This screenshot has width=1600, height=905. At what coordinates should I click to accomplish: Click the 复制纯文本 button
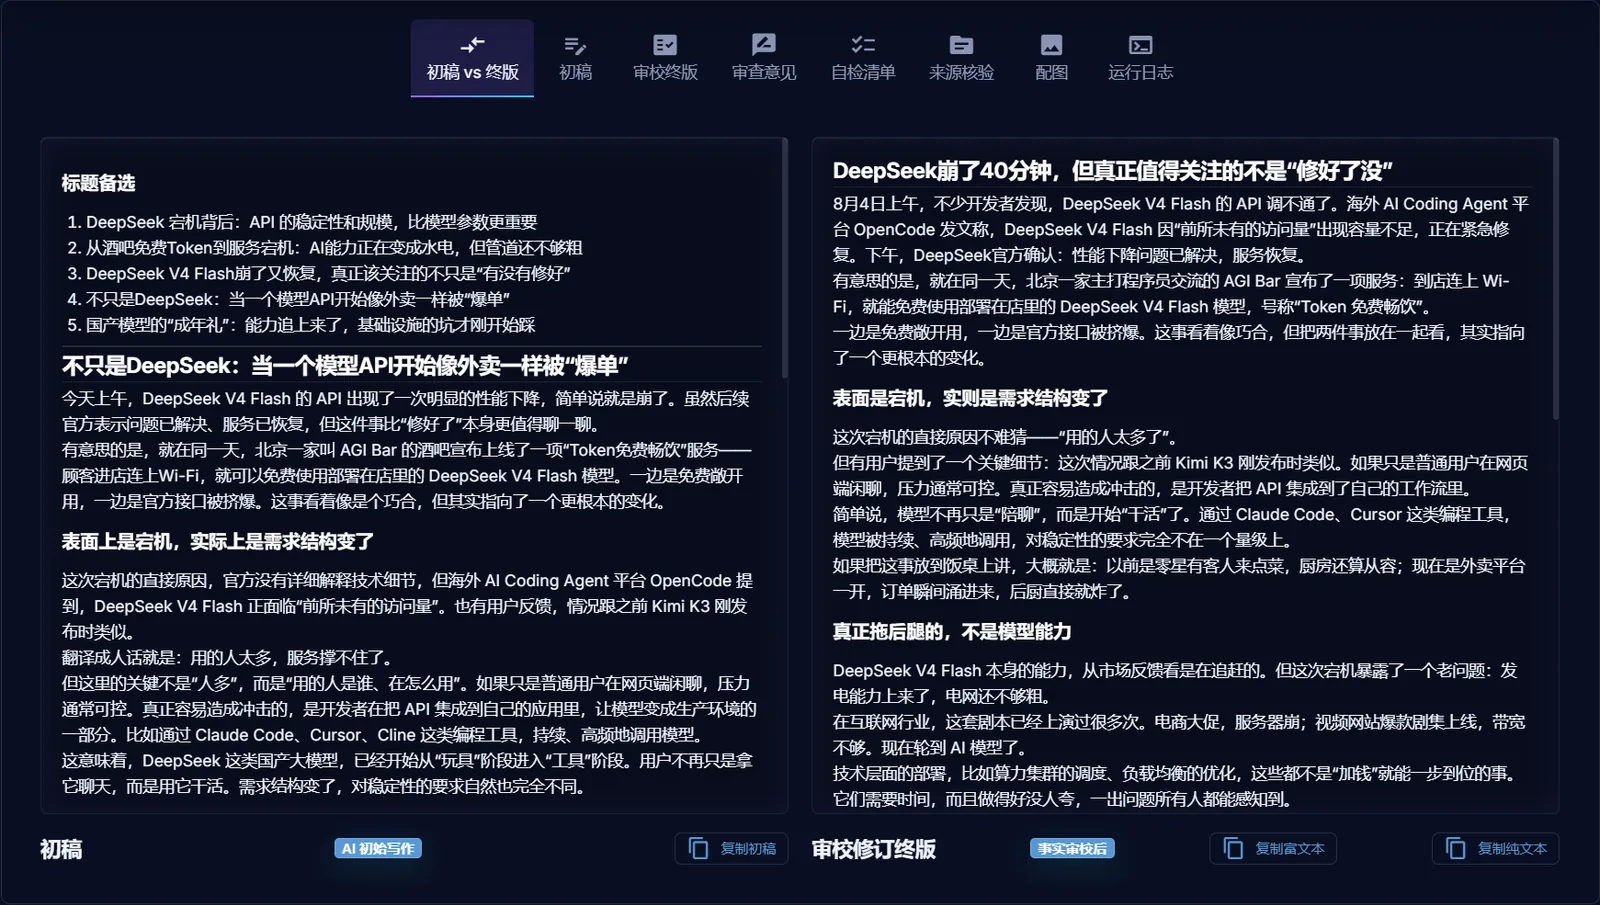point(1495,848)
